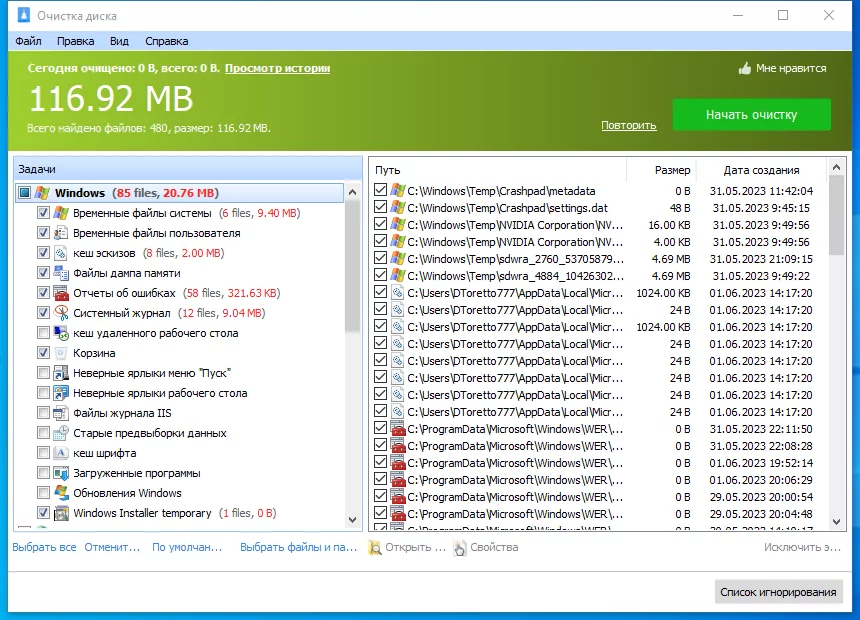Click the Свойства properties icon
The width and height of the screenshot is (860, 620).
460,548
